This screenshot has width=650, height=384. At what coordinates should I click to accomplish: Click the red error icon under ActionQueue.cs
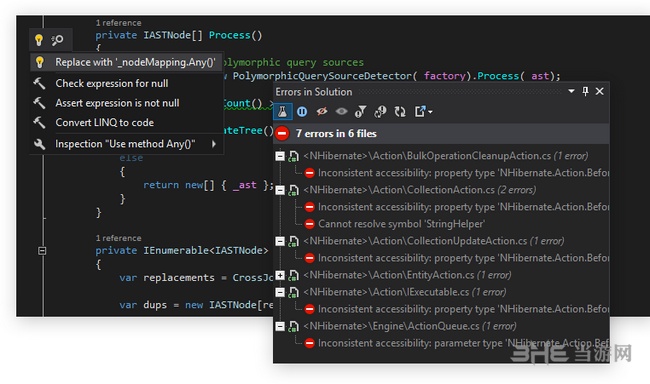point(309,343)
